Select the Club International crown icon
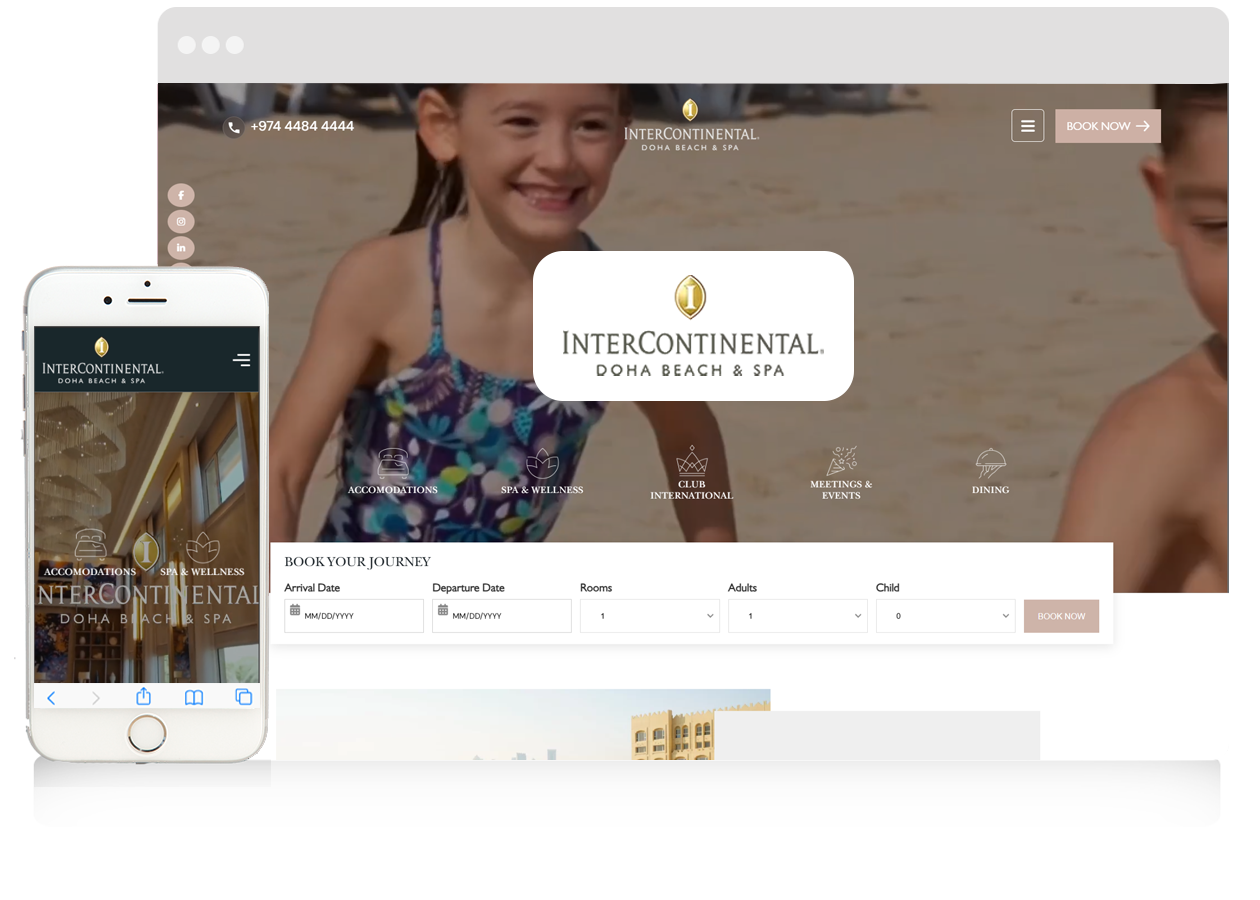Screen dimensions: 1260x900 [691, 461]
